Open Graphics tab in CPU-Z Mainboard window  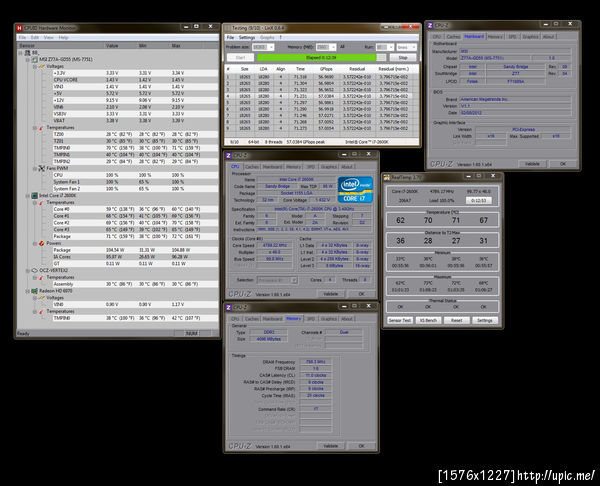click(x=530, y=37)
